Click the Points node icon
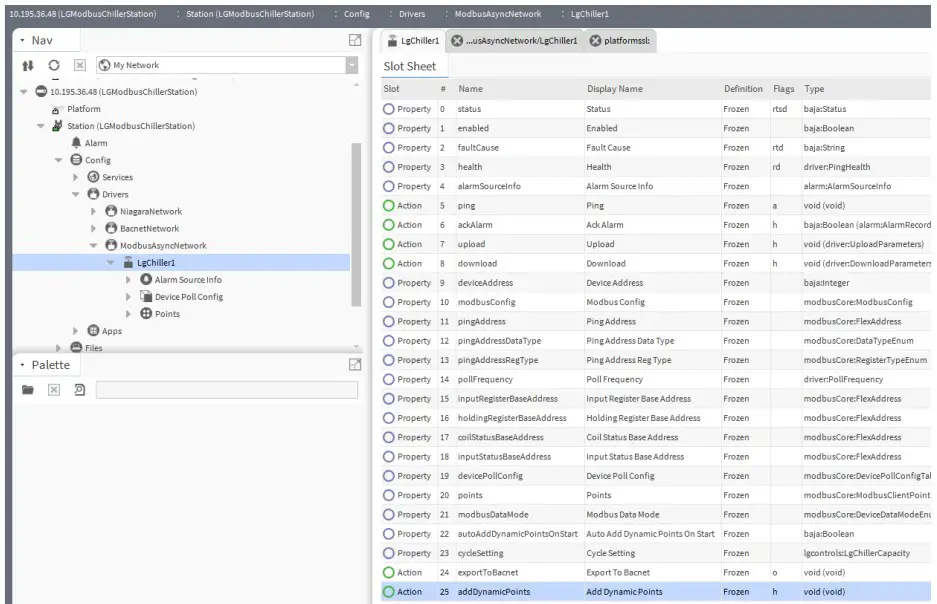The image size is (937, 604). point(146,314)
